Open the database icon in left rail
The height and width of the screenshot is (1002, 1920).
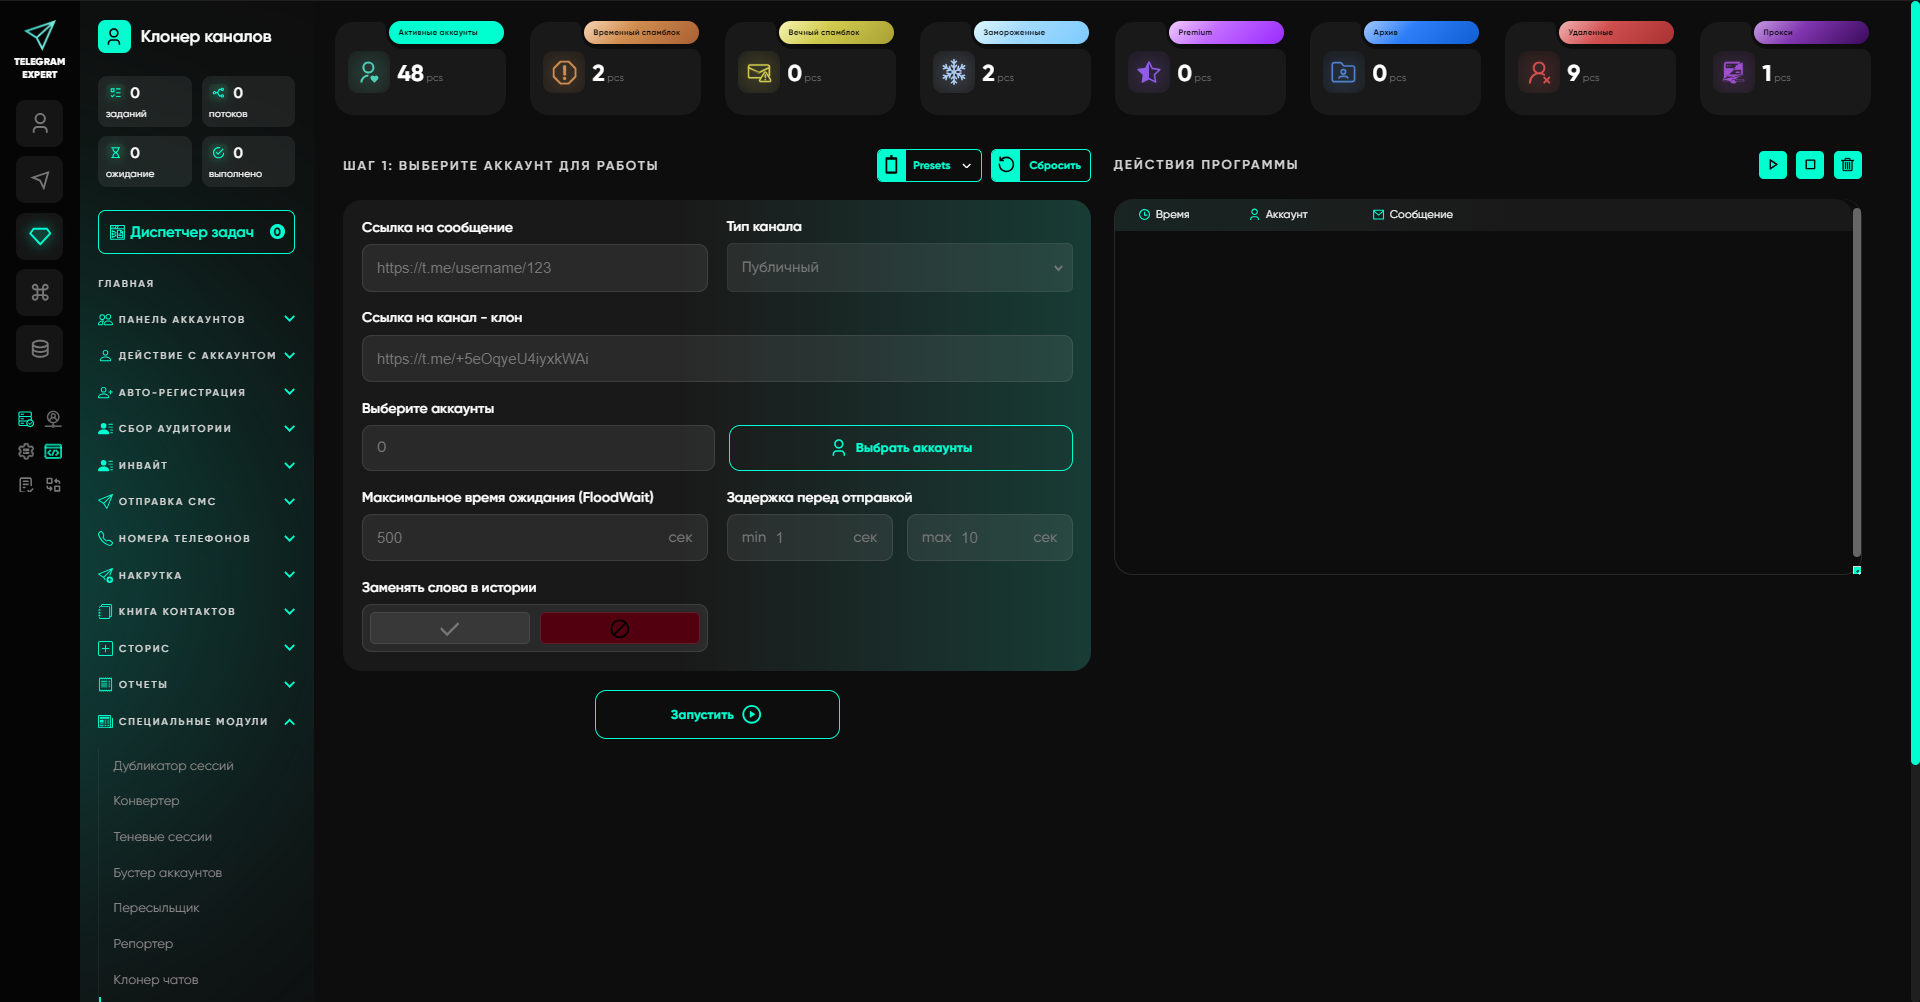(x=40, y=349)
